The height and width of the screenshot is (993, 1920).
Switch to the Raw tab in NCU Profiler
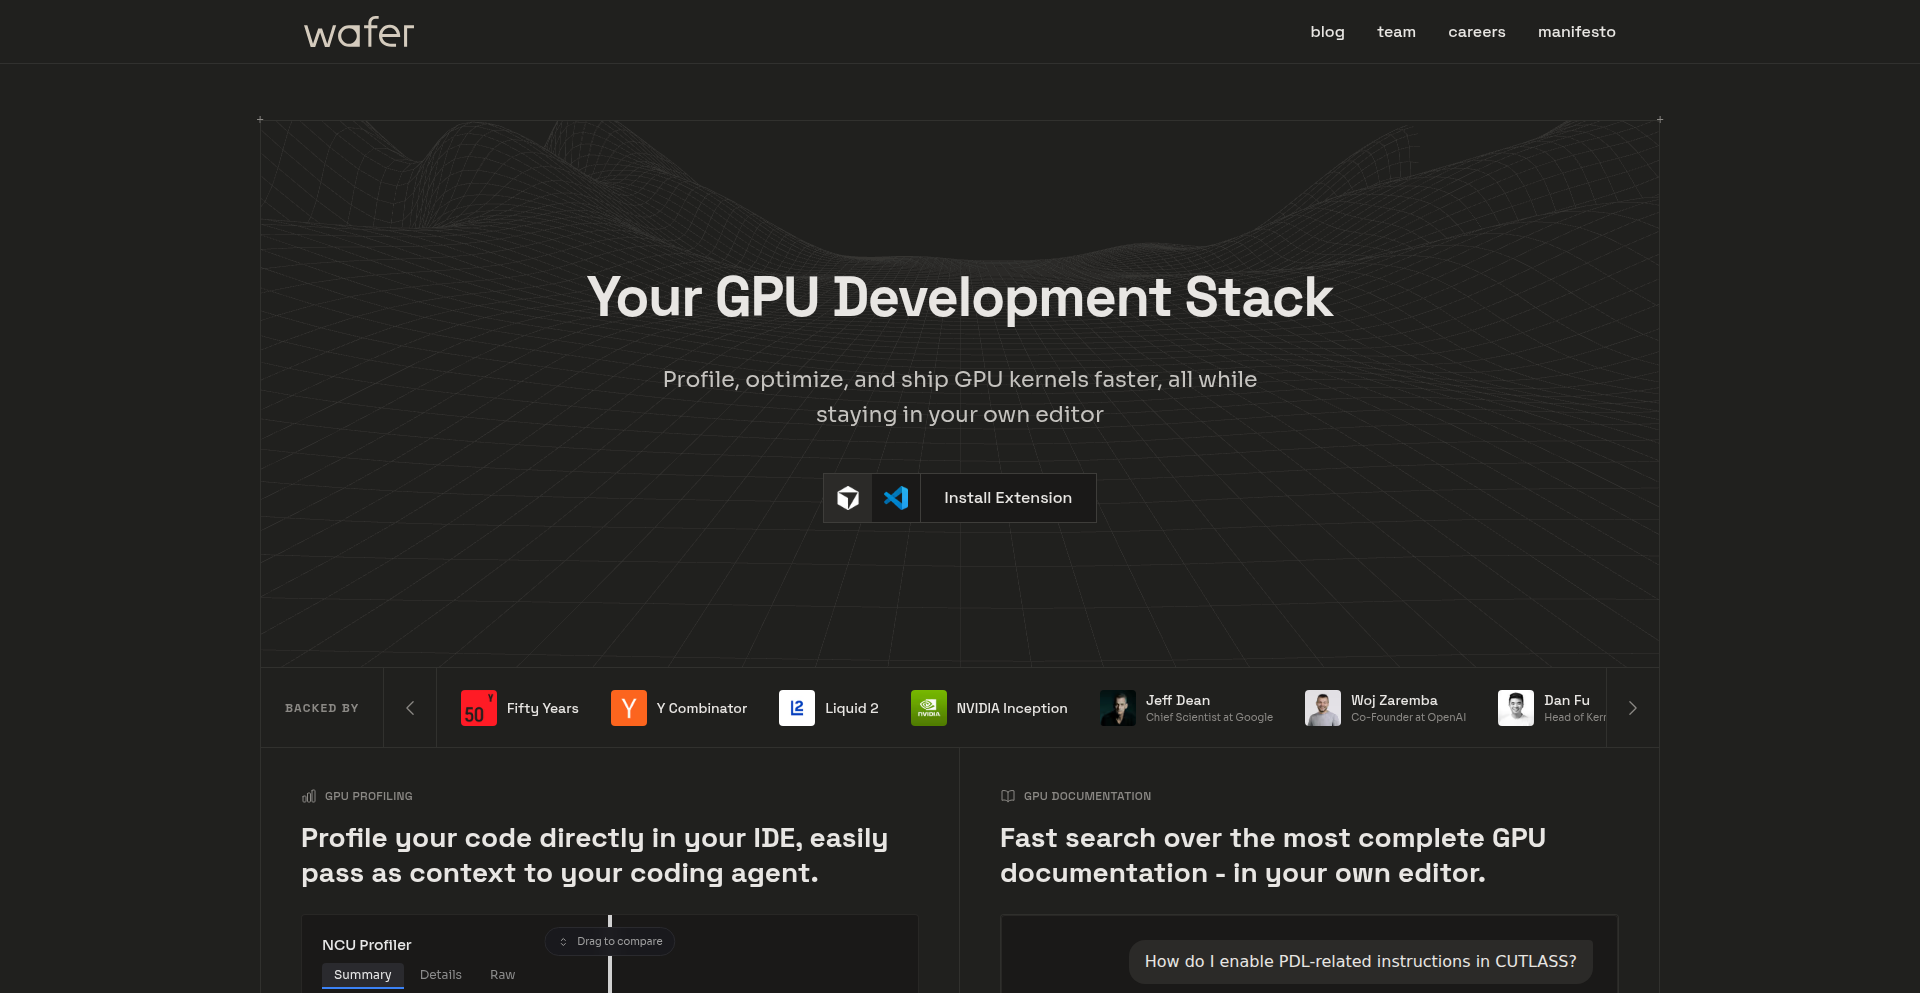tap(502, 975)
